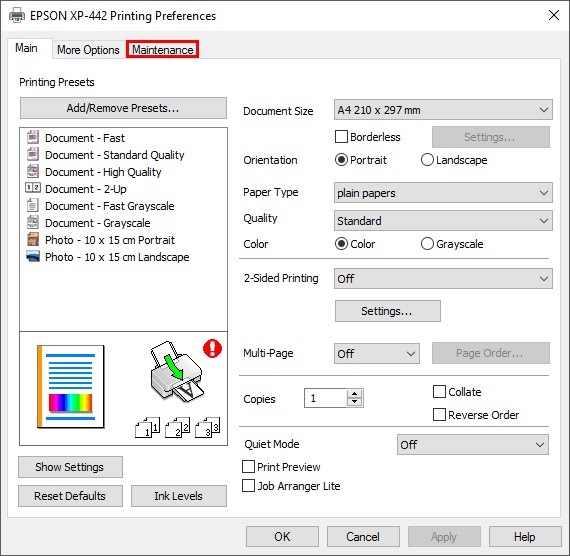Pick the Photo - 10 x 15 cm Portrait icon
570x556 pixels.
pos(33,239)
